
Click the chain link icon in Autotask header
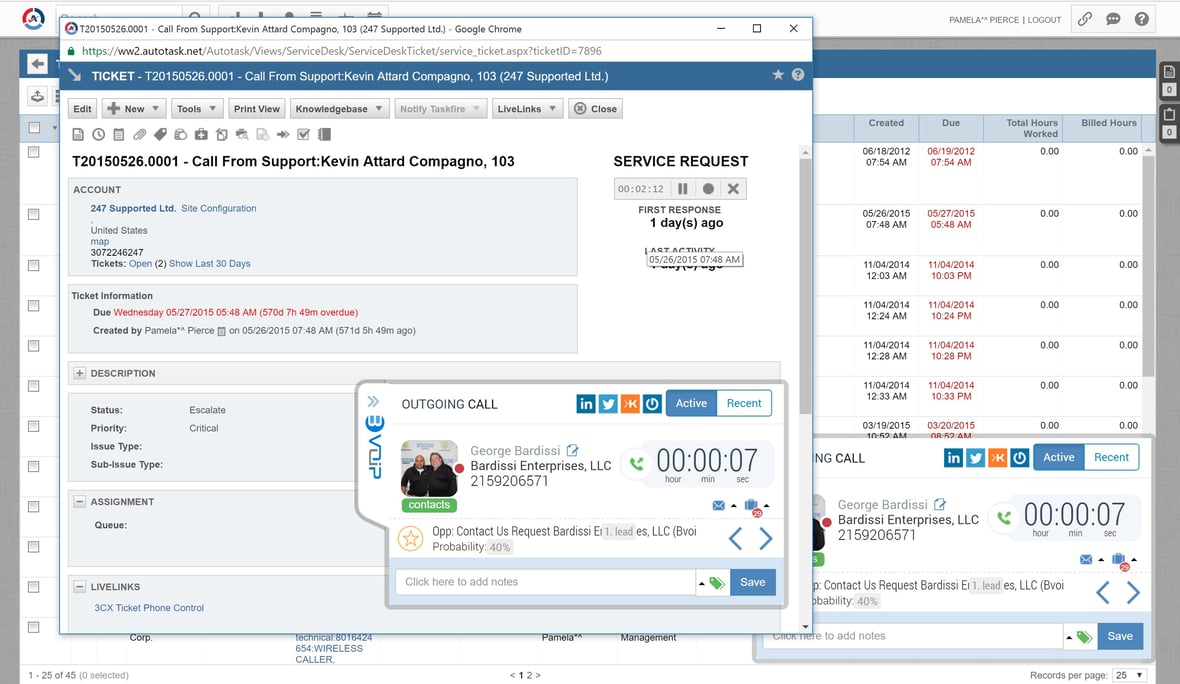tap(1084, 20)
